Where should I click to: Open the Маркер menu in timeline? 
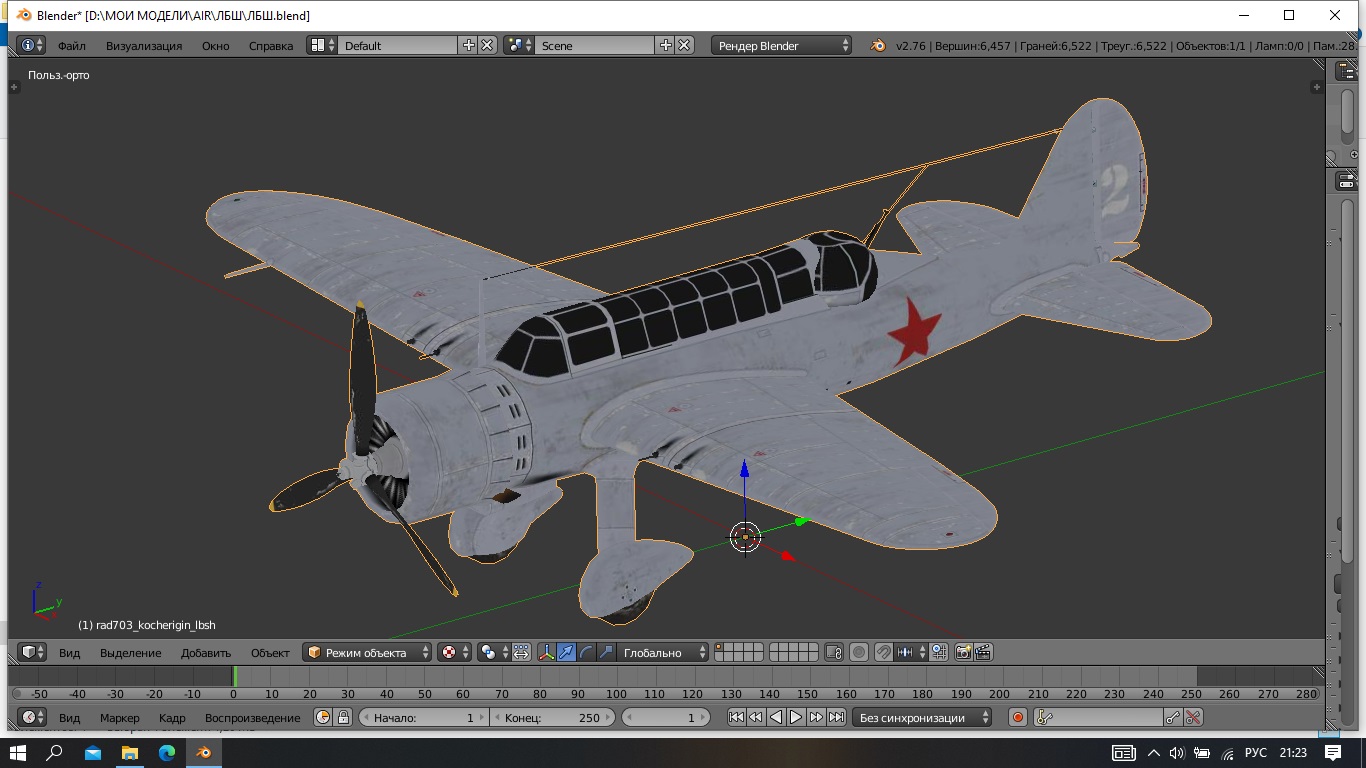click(120, 717)
